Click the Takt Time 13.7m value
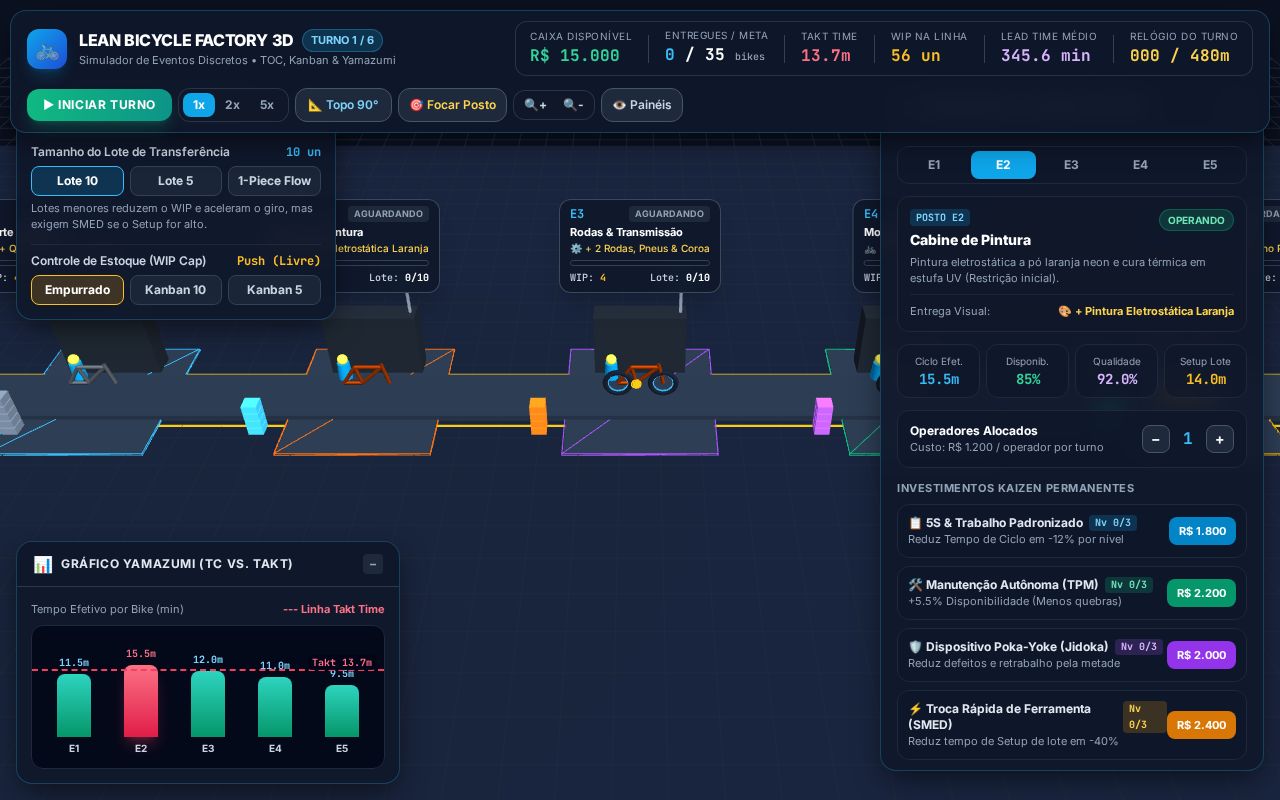1280x800 pixels. pos(826,56)
